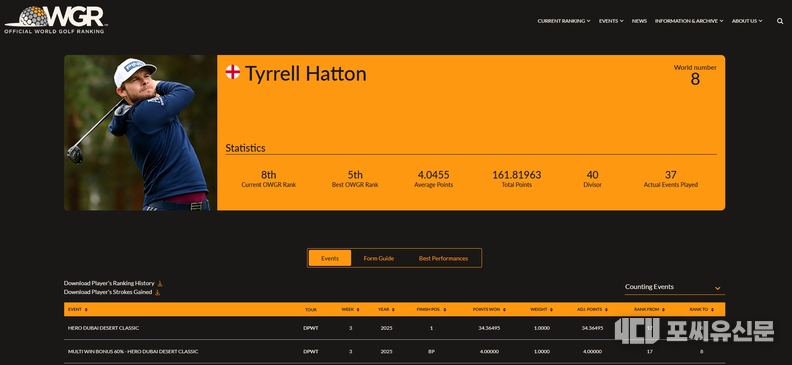
Task: Open the Counting Events dropdown
Action: point(674,287)
